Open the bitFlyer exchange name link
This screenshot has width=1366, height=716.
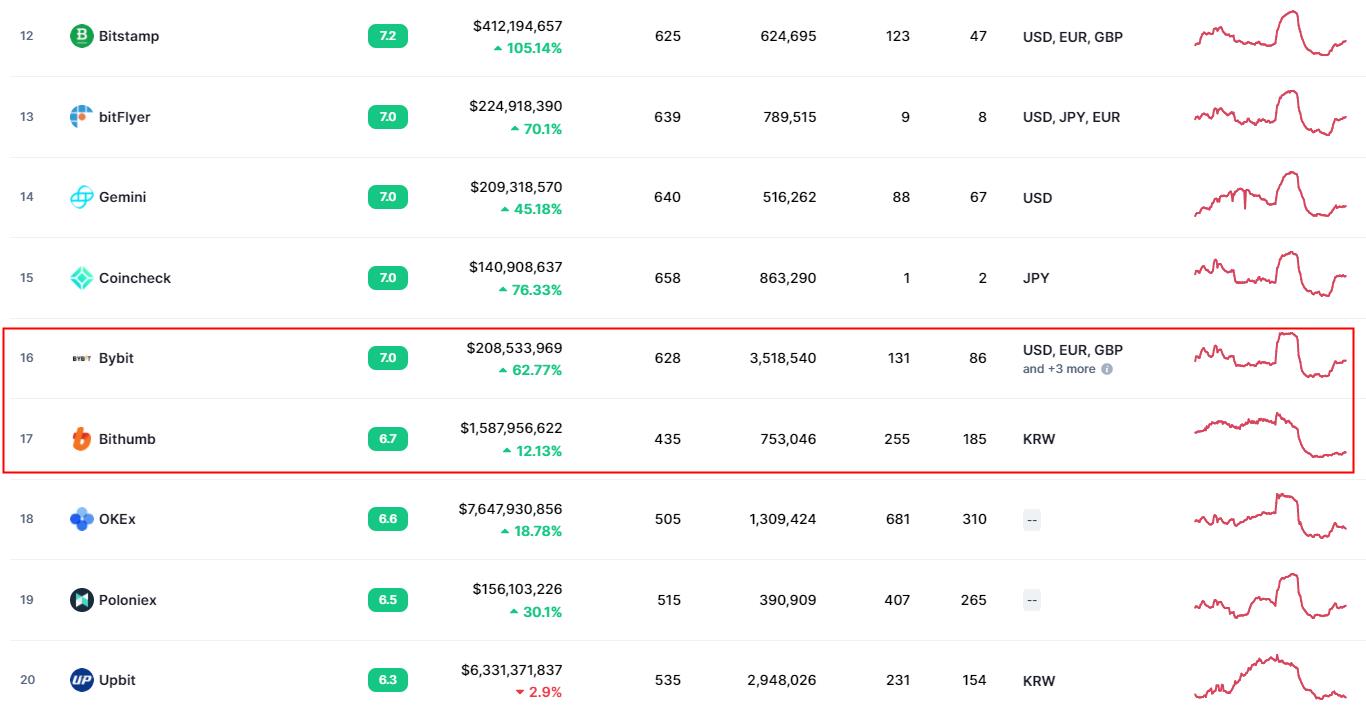coord(125,117)
